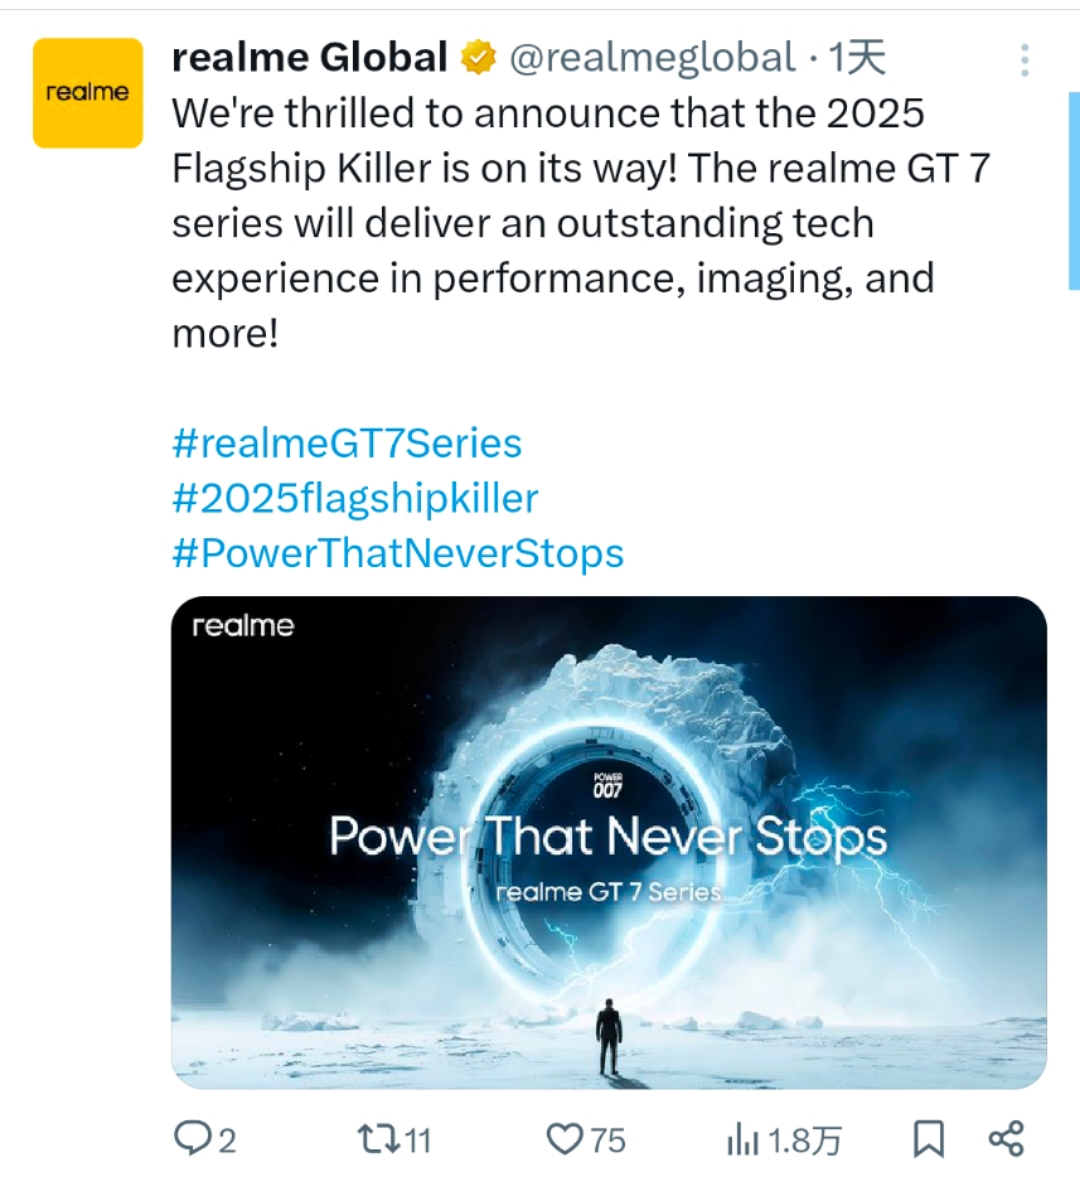Click the tweet body text to expand
This screenshot has height=1197, width=1080.
coord(580,223)
